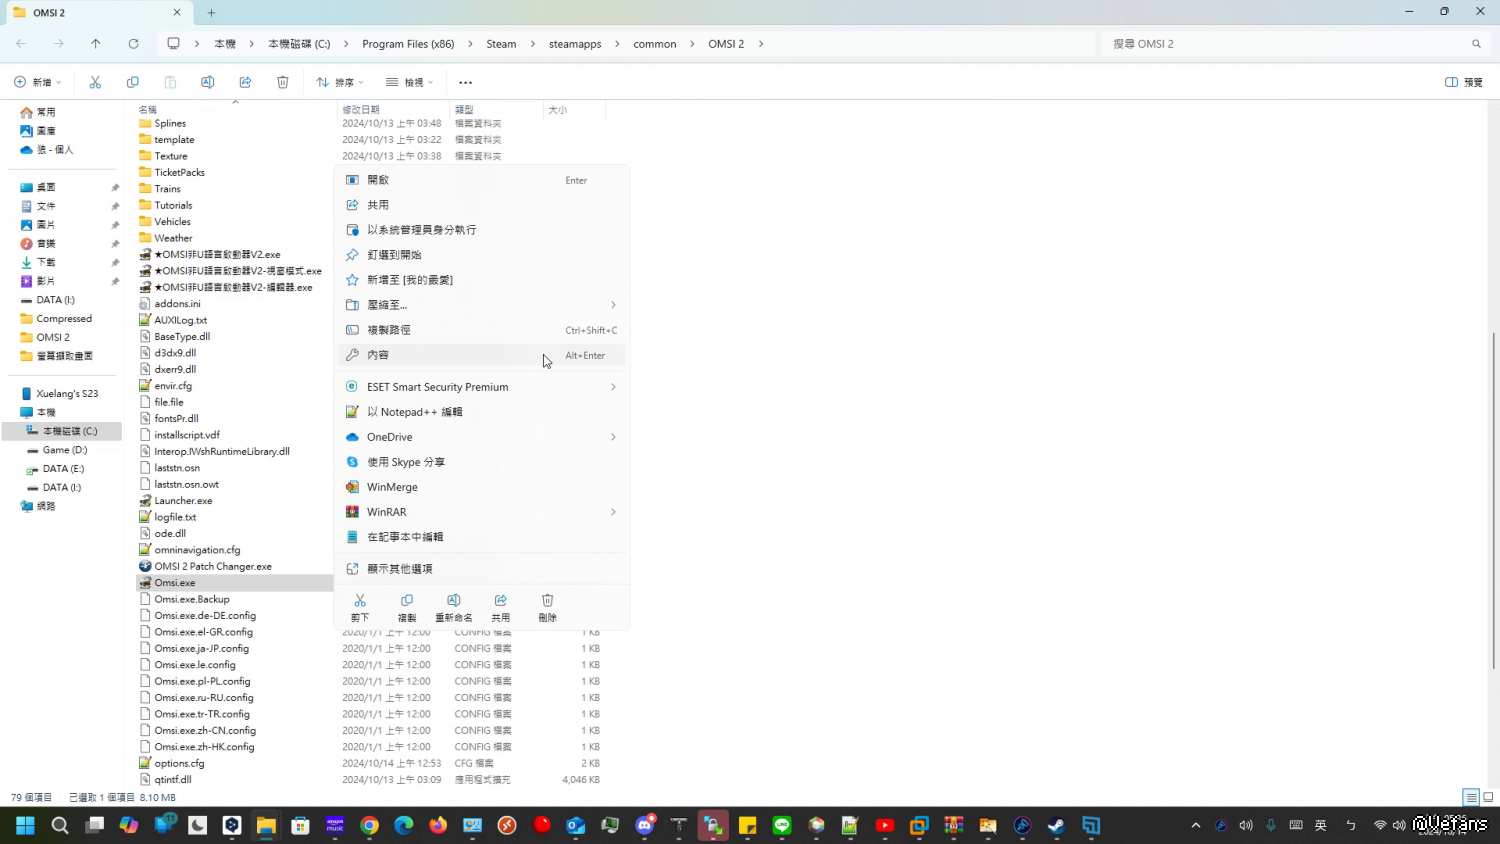Click the Rename icon in the command bar

[207, 82]
